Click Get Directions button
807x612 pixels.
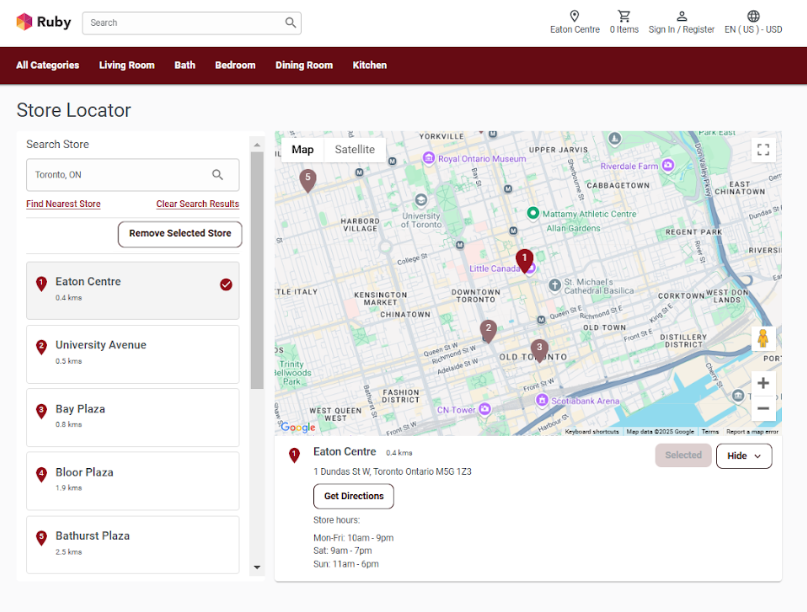[354, 496]
